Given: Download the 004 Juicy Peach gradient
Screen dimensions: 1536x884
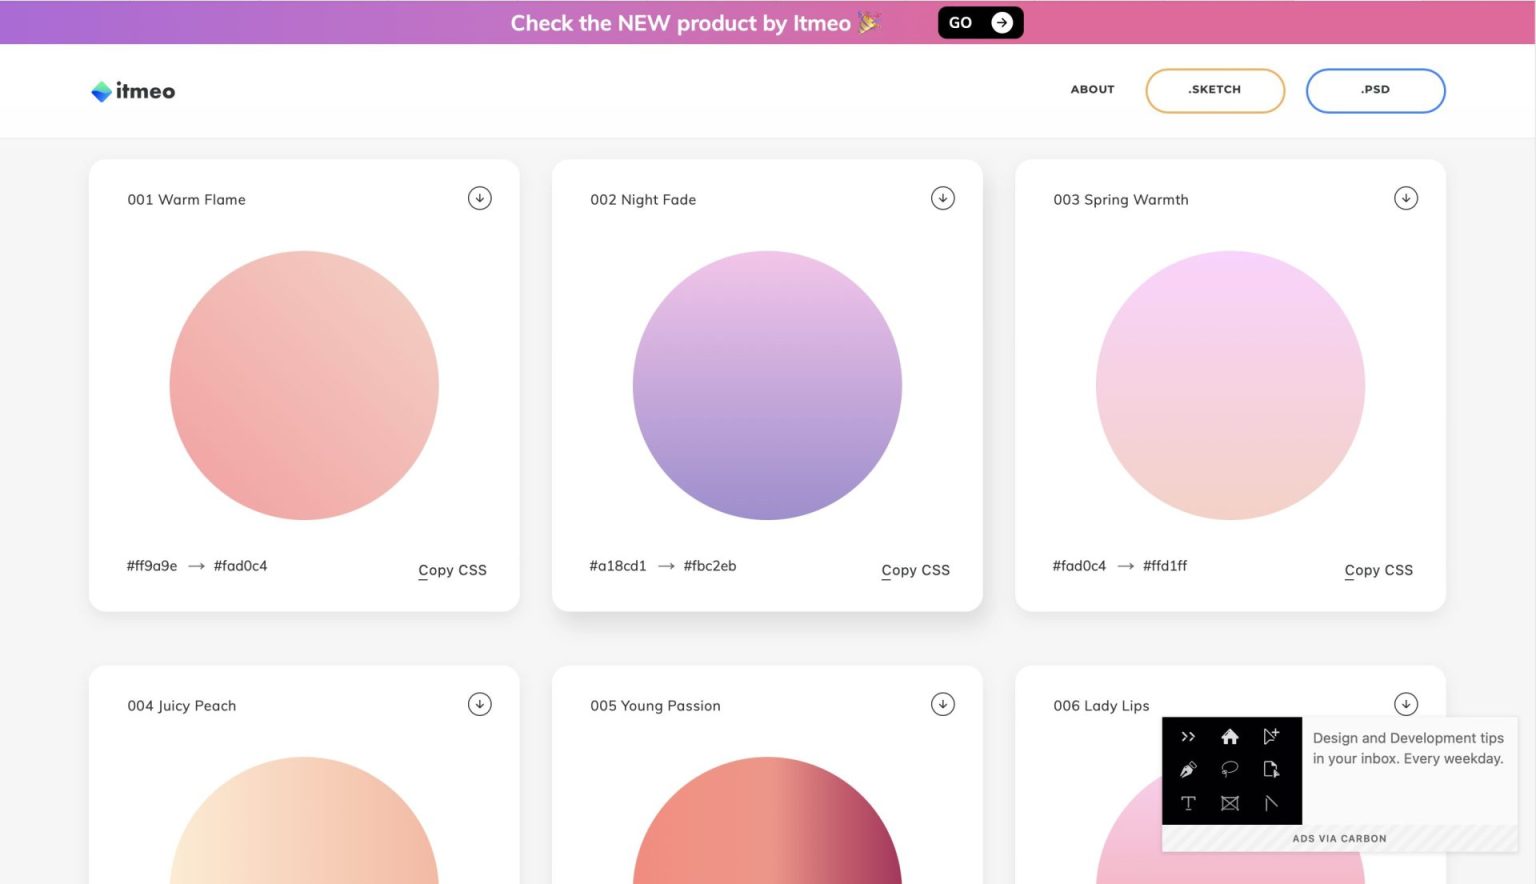Looking at the screenshot, I should (479, 704).
